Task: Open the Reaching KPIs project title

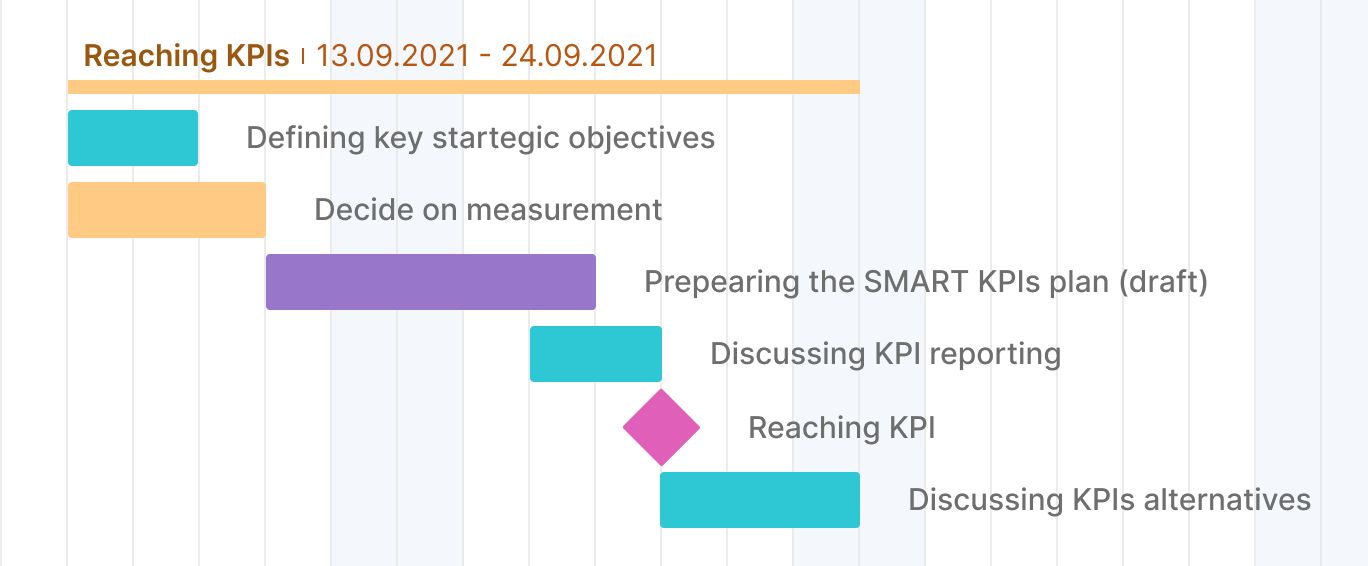Action: pos(187,55)
